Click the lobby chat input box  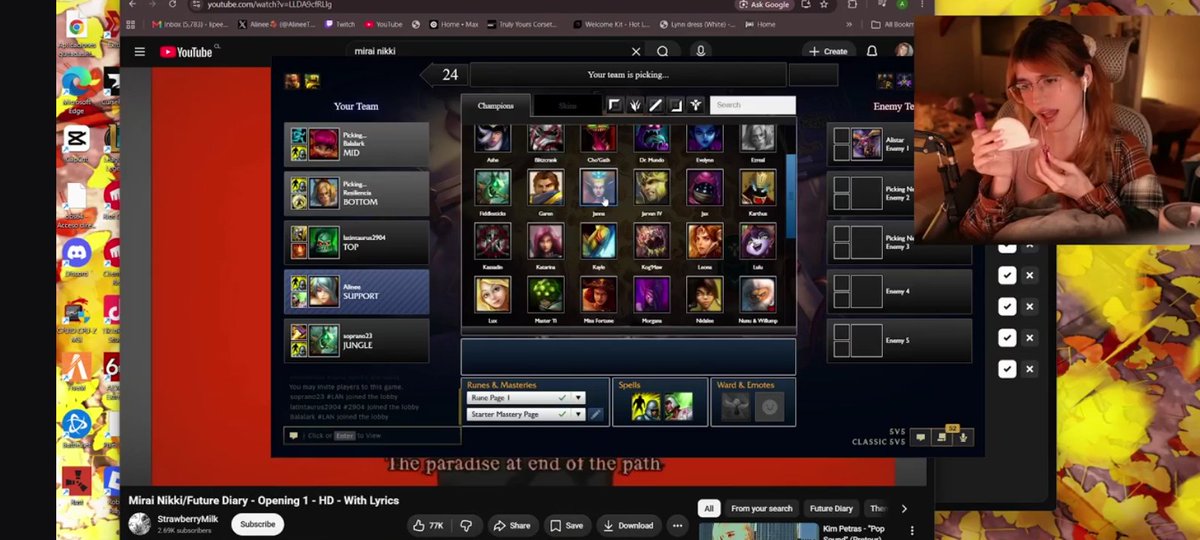tap(372, 435)
